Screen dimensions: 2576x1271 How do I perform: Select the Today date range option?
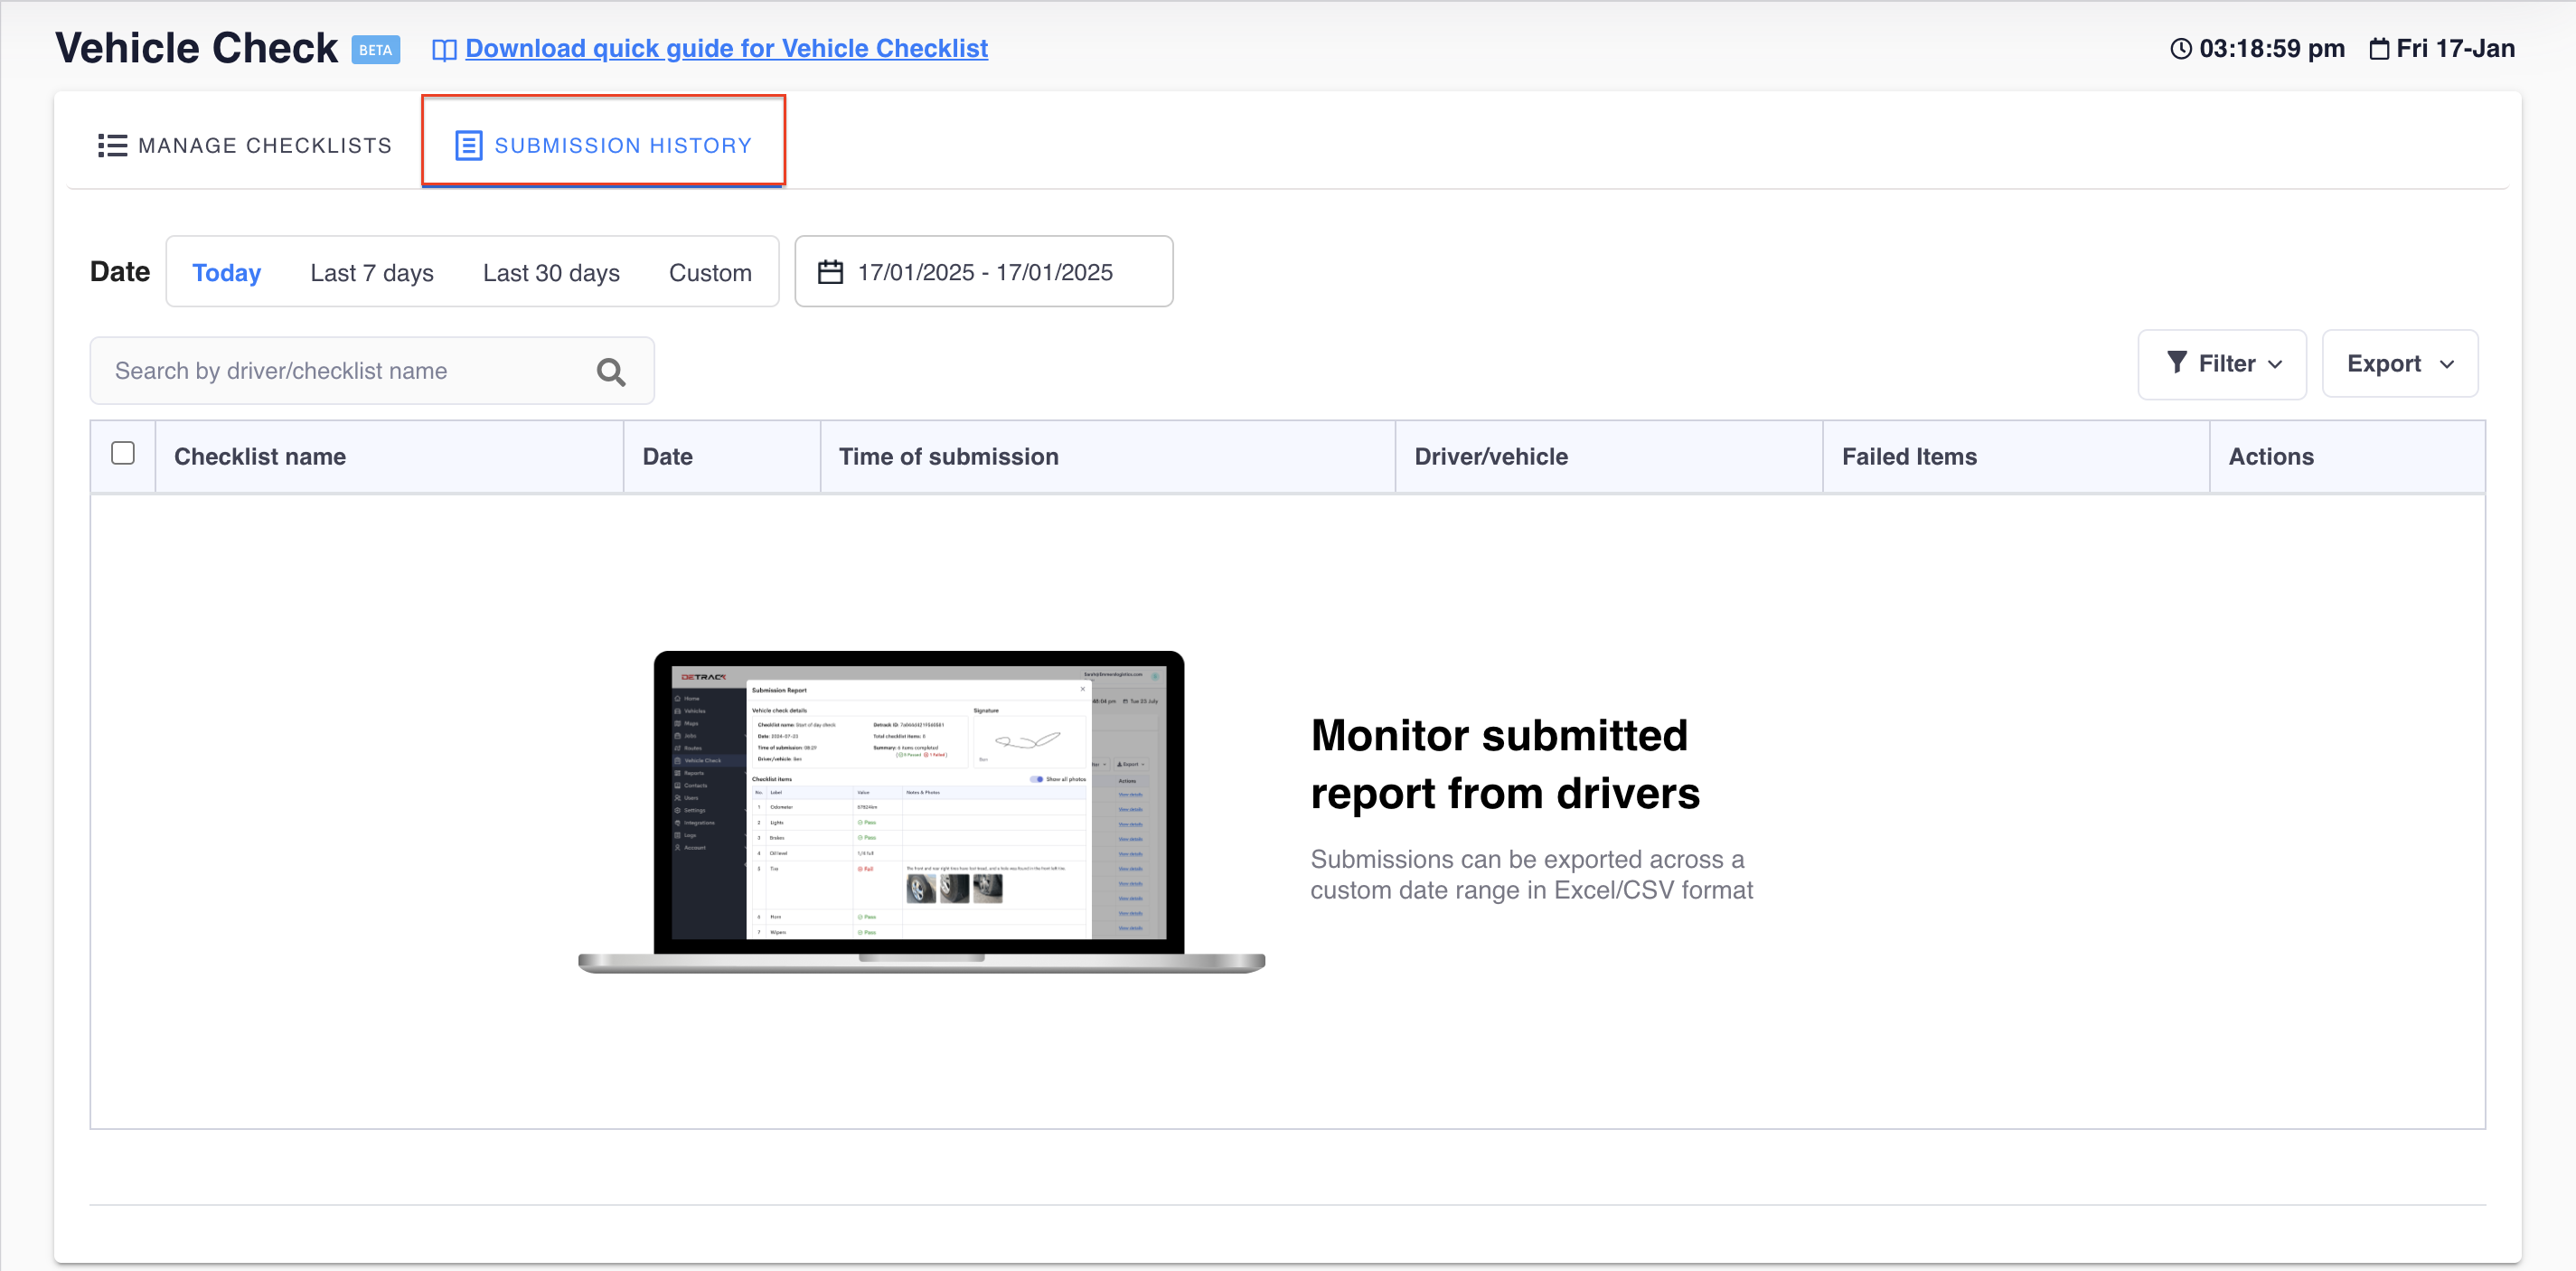226,273
